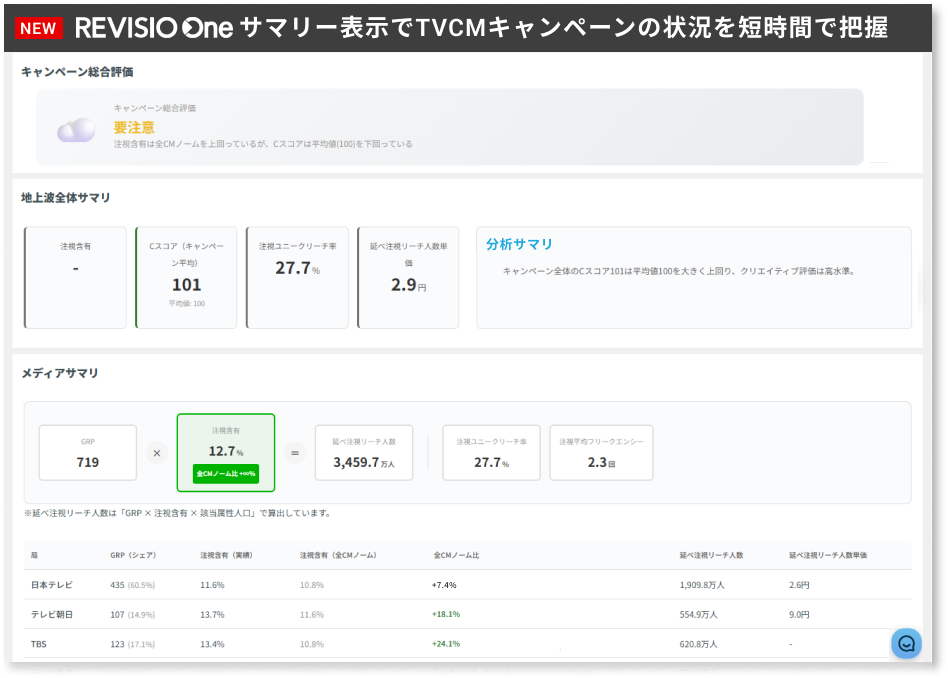
Task: Click the cloud weather icon in campaign evaluation
Action: (x=76, y=130)
